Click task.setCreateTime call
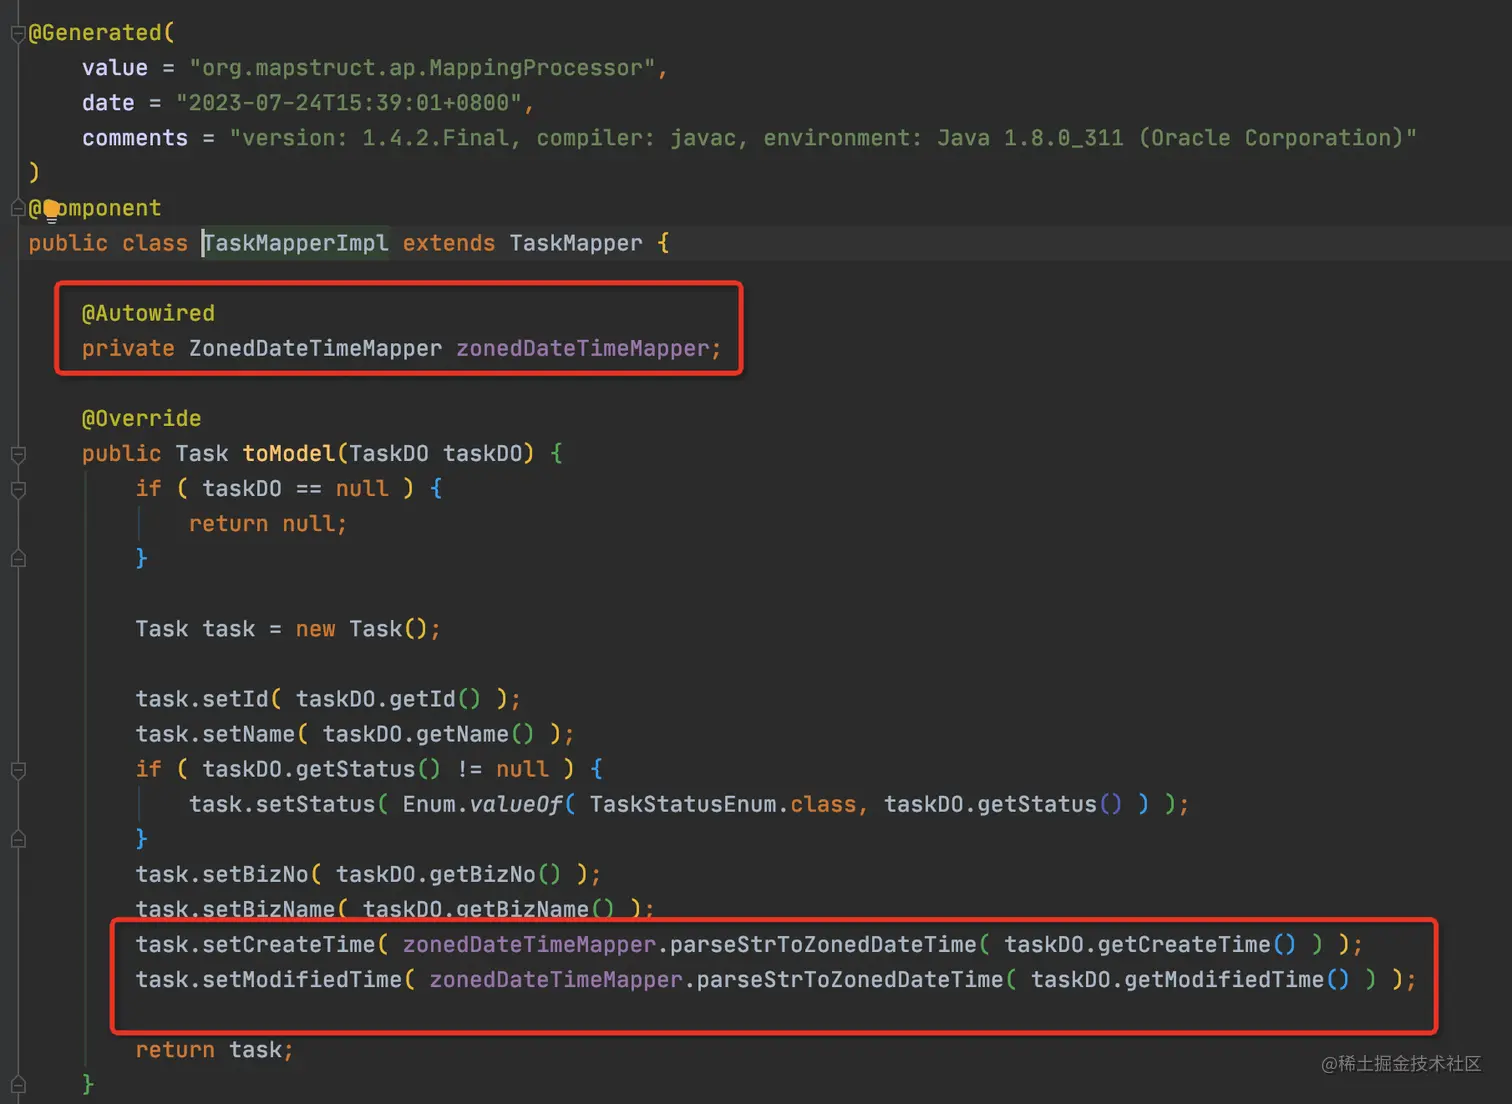 (255, 944)
